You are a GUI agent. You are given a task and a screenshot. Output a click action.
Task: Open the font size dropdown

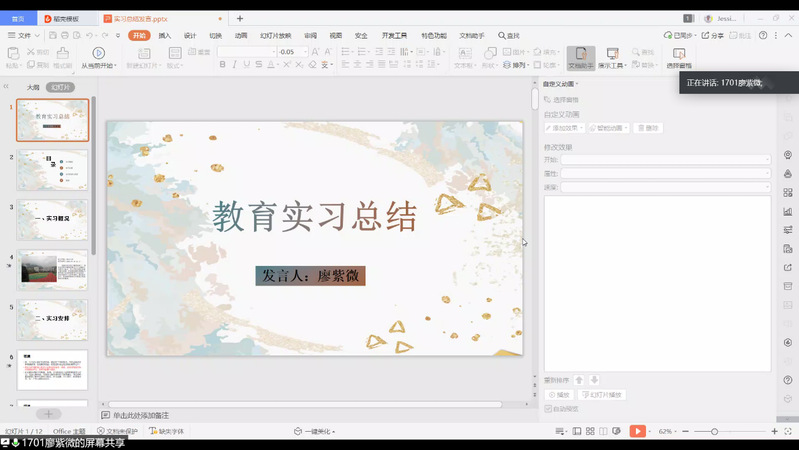304,52
